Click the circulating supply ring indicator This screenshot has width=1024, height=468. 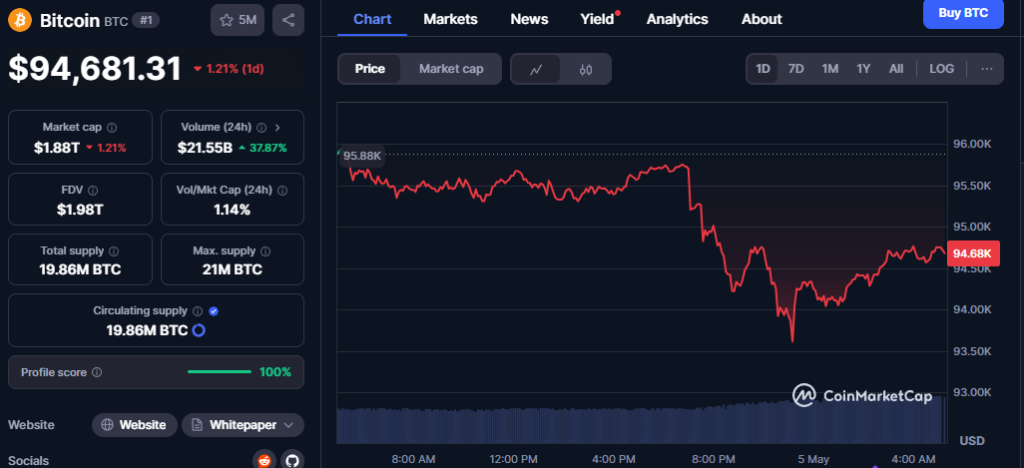pos(199,330)
